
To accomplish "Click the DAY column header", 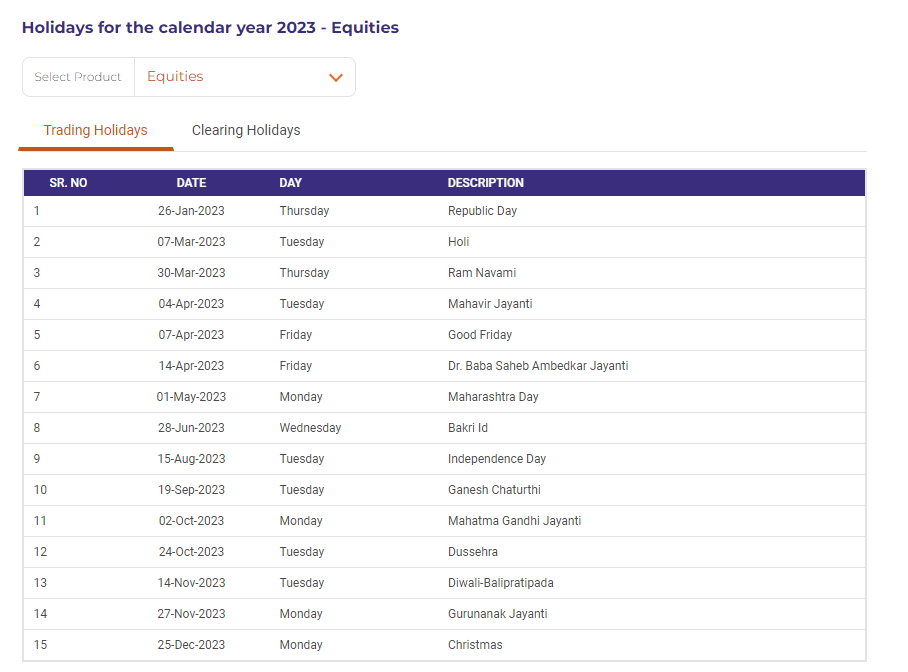I will point(290,183).
